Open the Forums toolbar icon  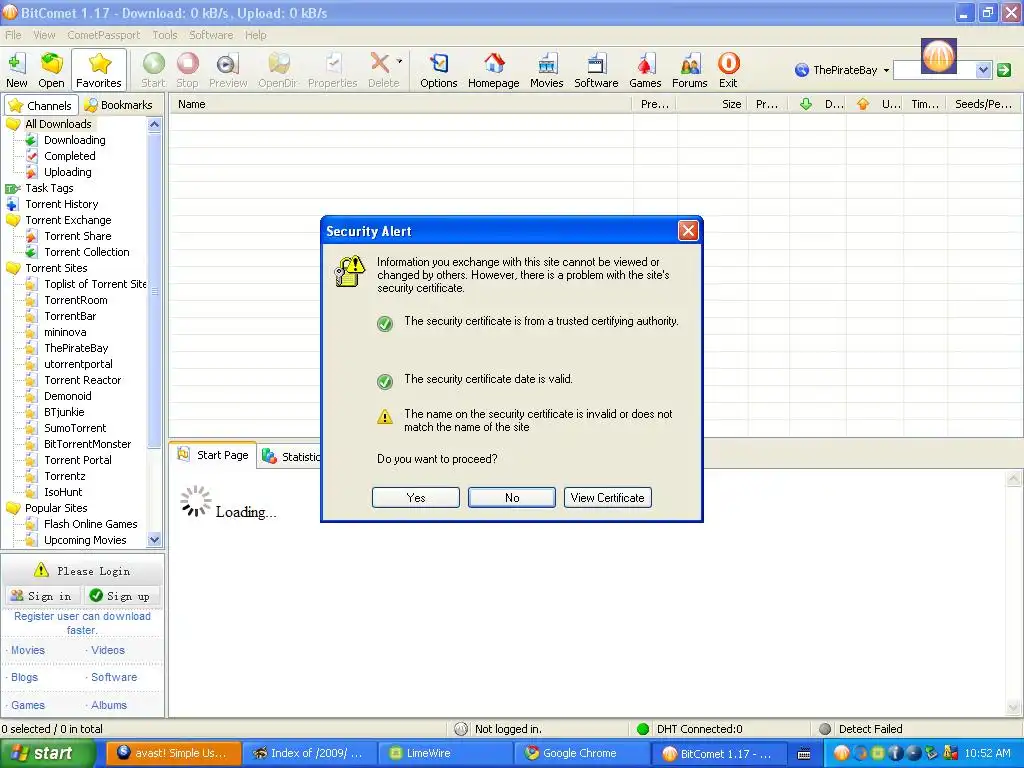pos(690,70)
